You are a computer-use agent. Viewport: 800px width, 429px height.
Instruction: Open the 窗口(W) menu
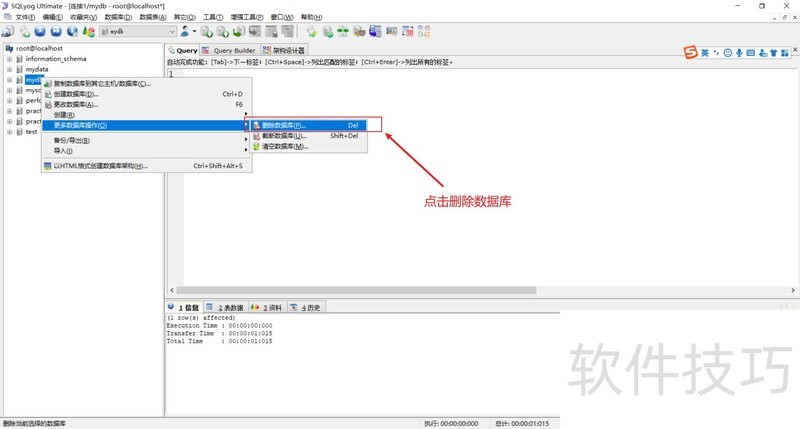(282, 17)
